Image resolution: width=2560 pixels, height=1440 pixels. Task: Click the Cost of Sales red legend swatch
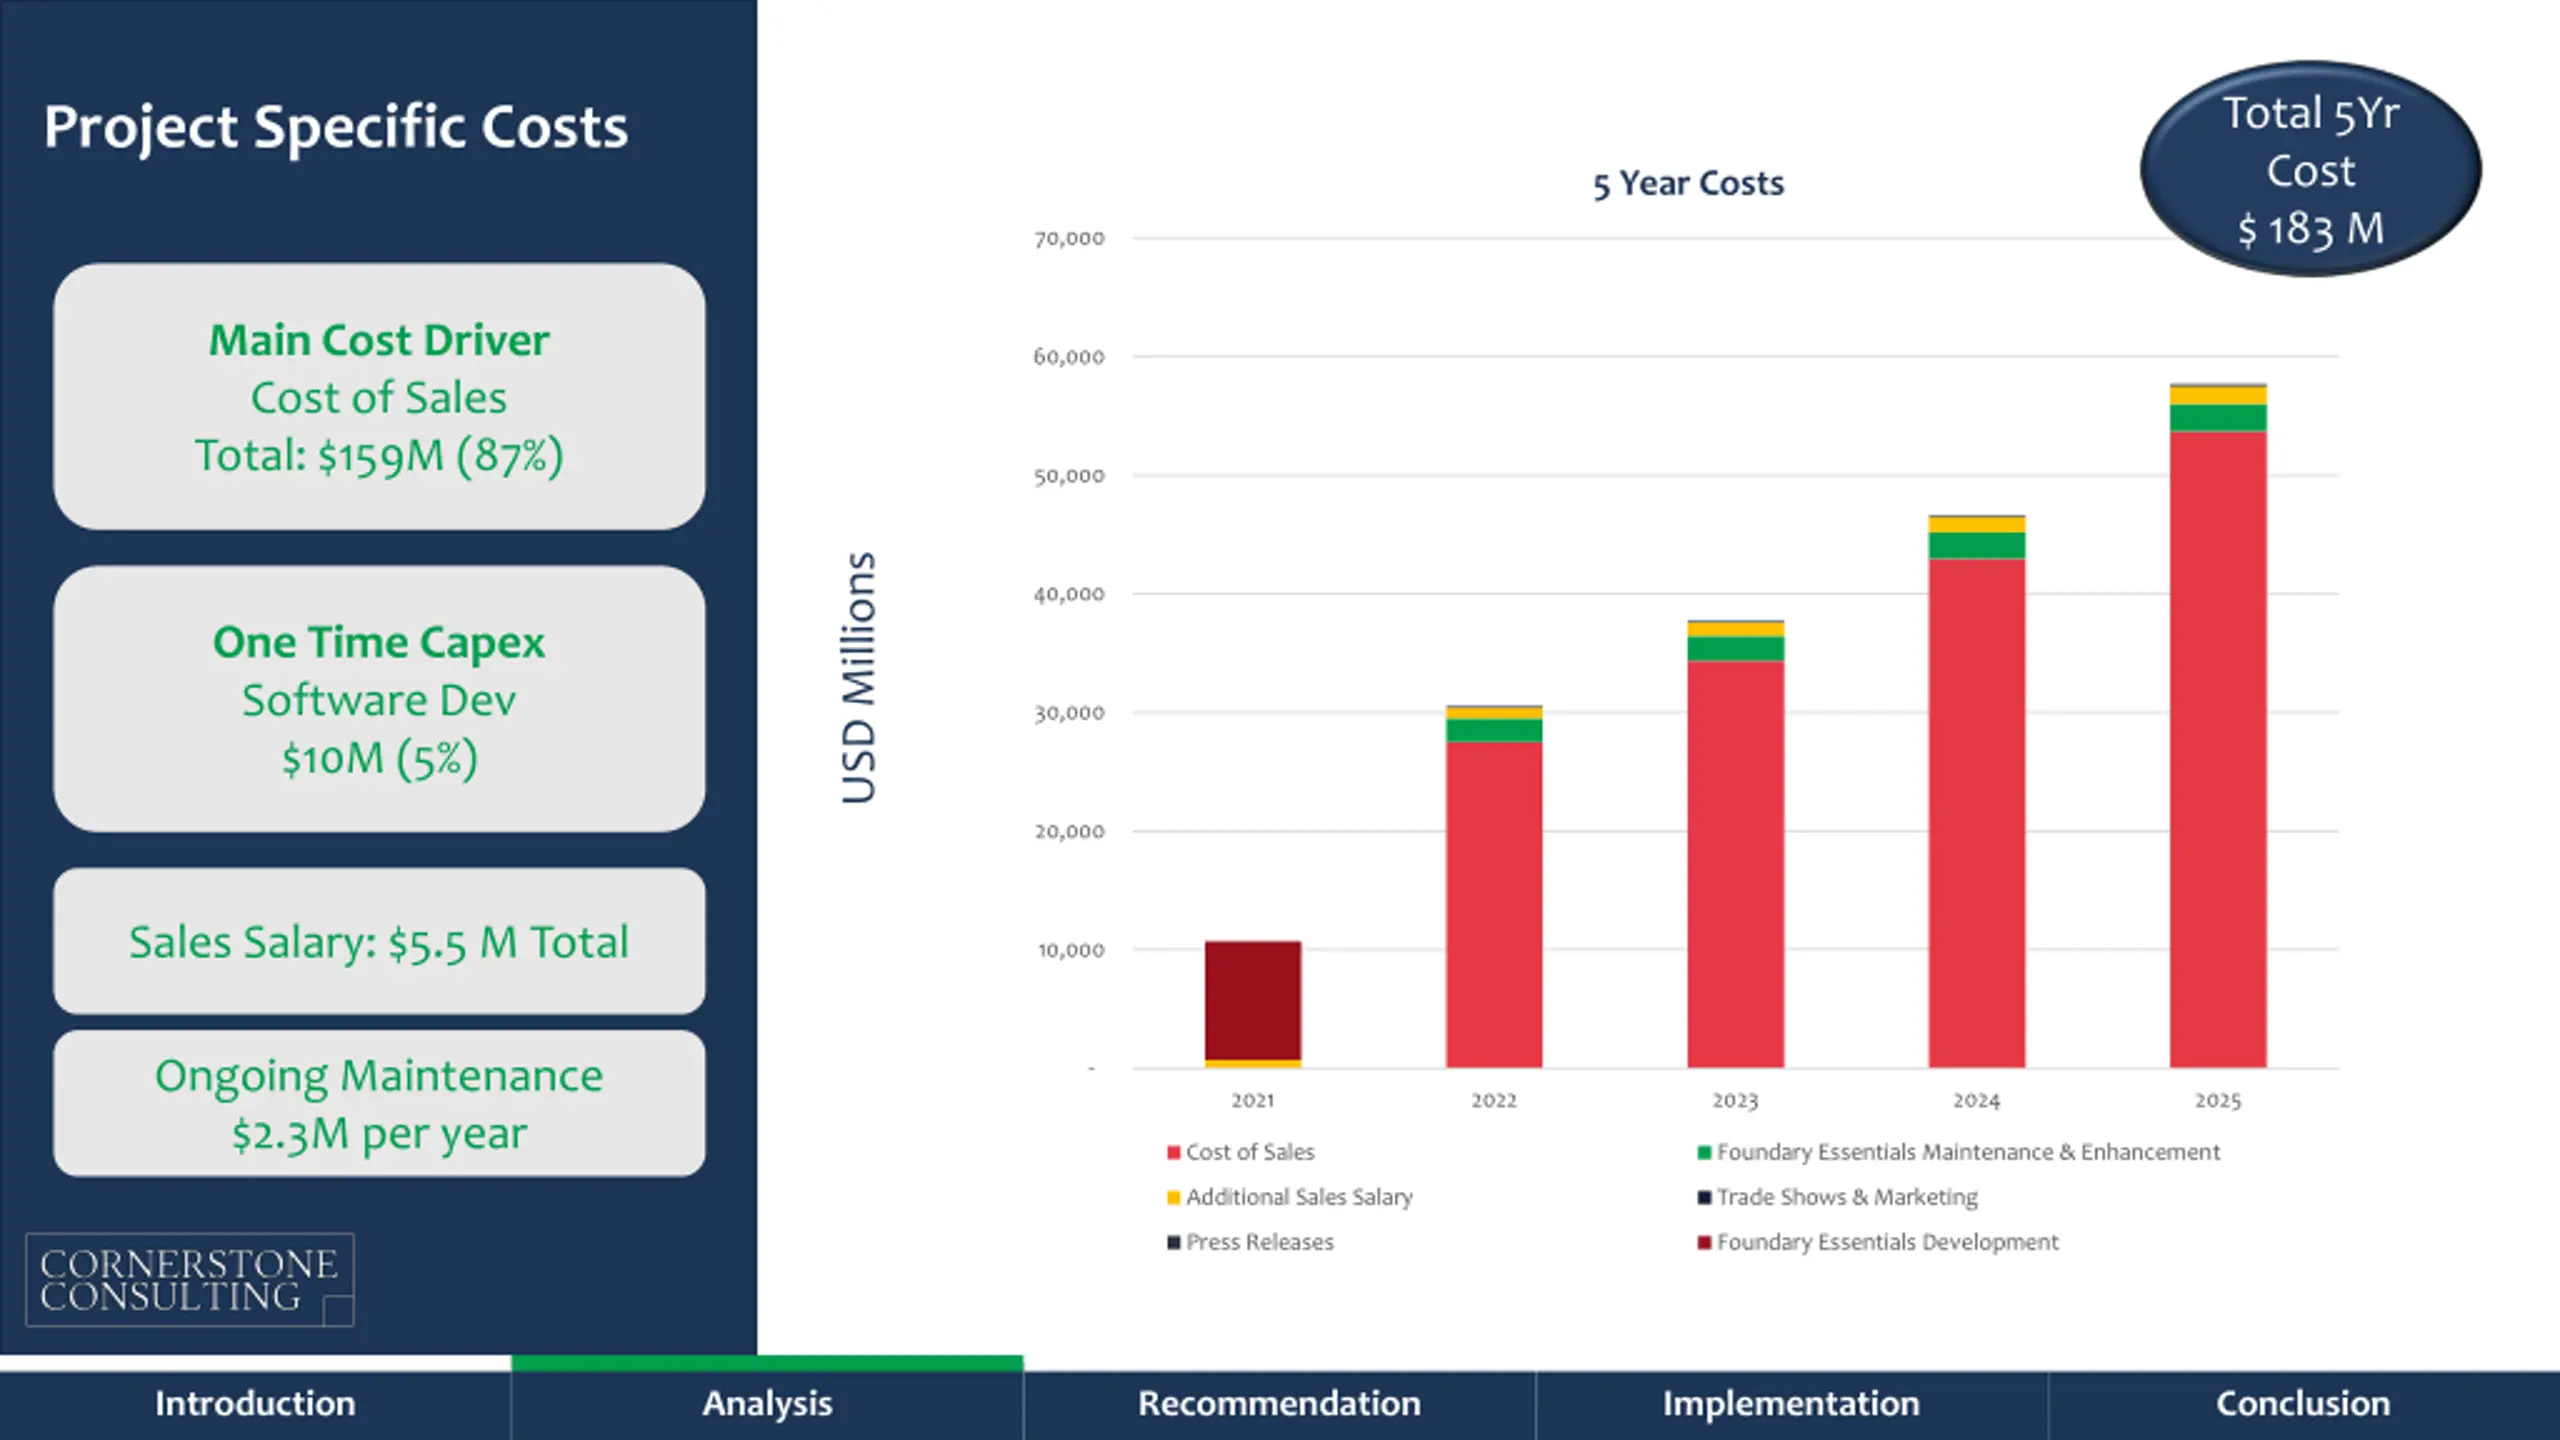coord(1174,1153)
